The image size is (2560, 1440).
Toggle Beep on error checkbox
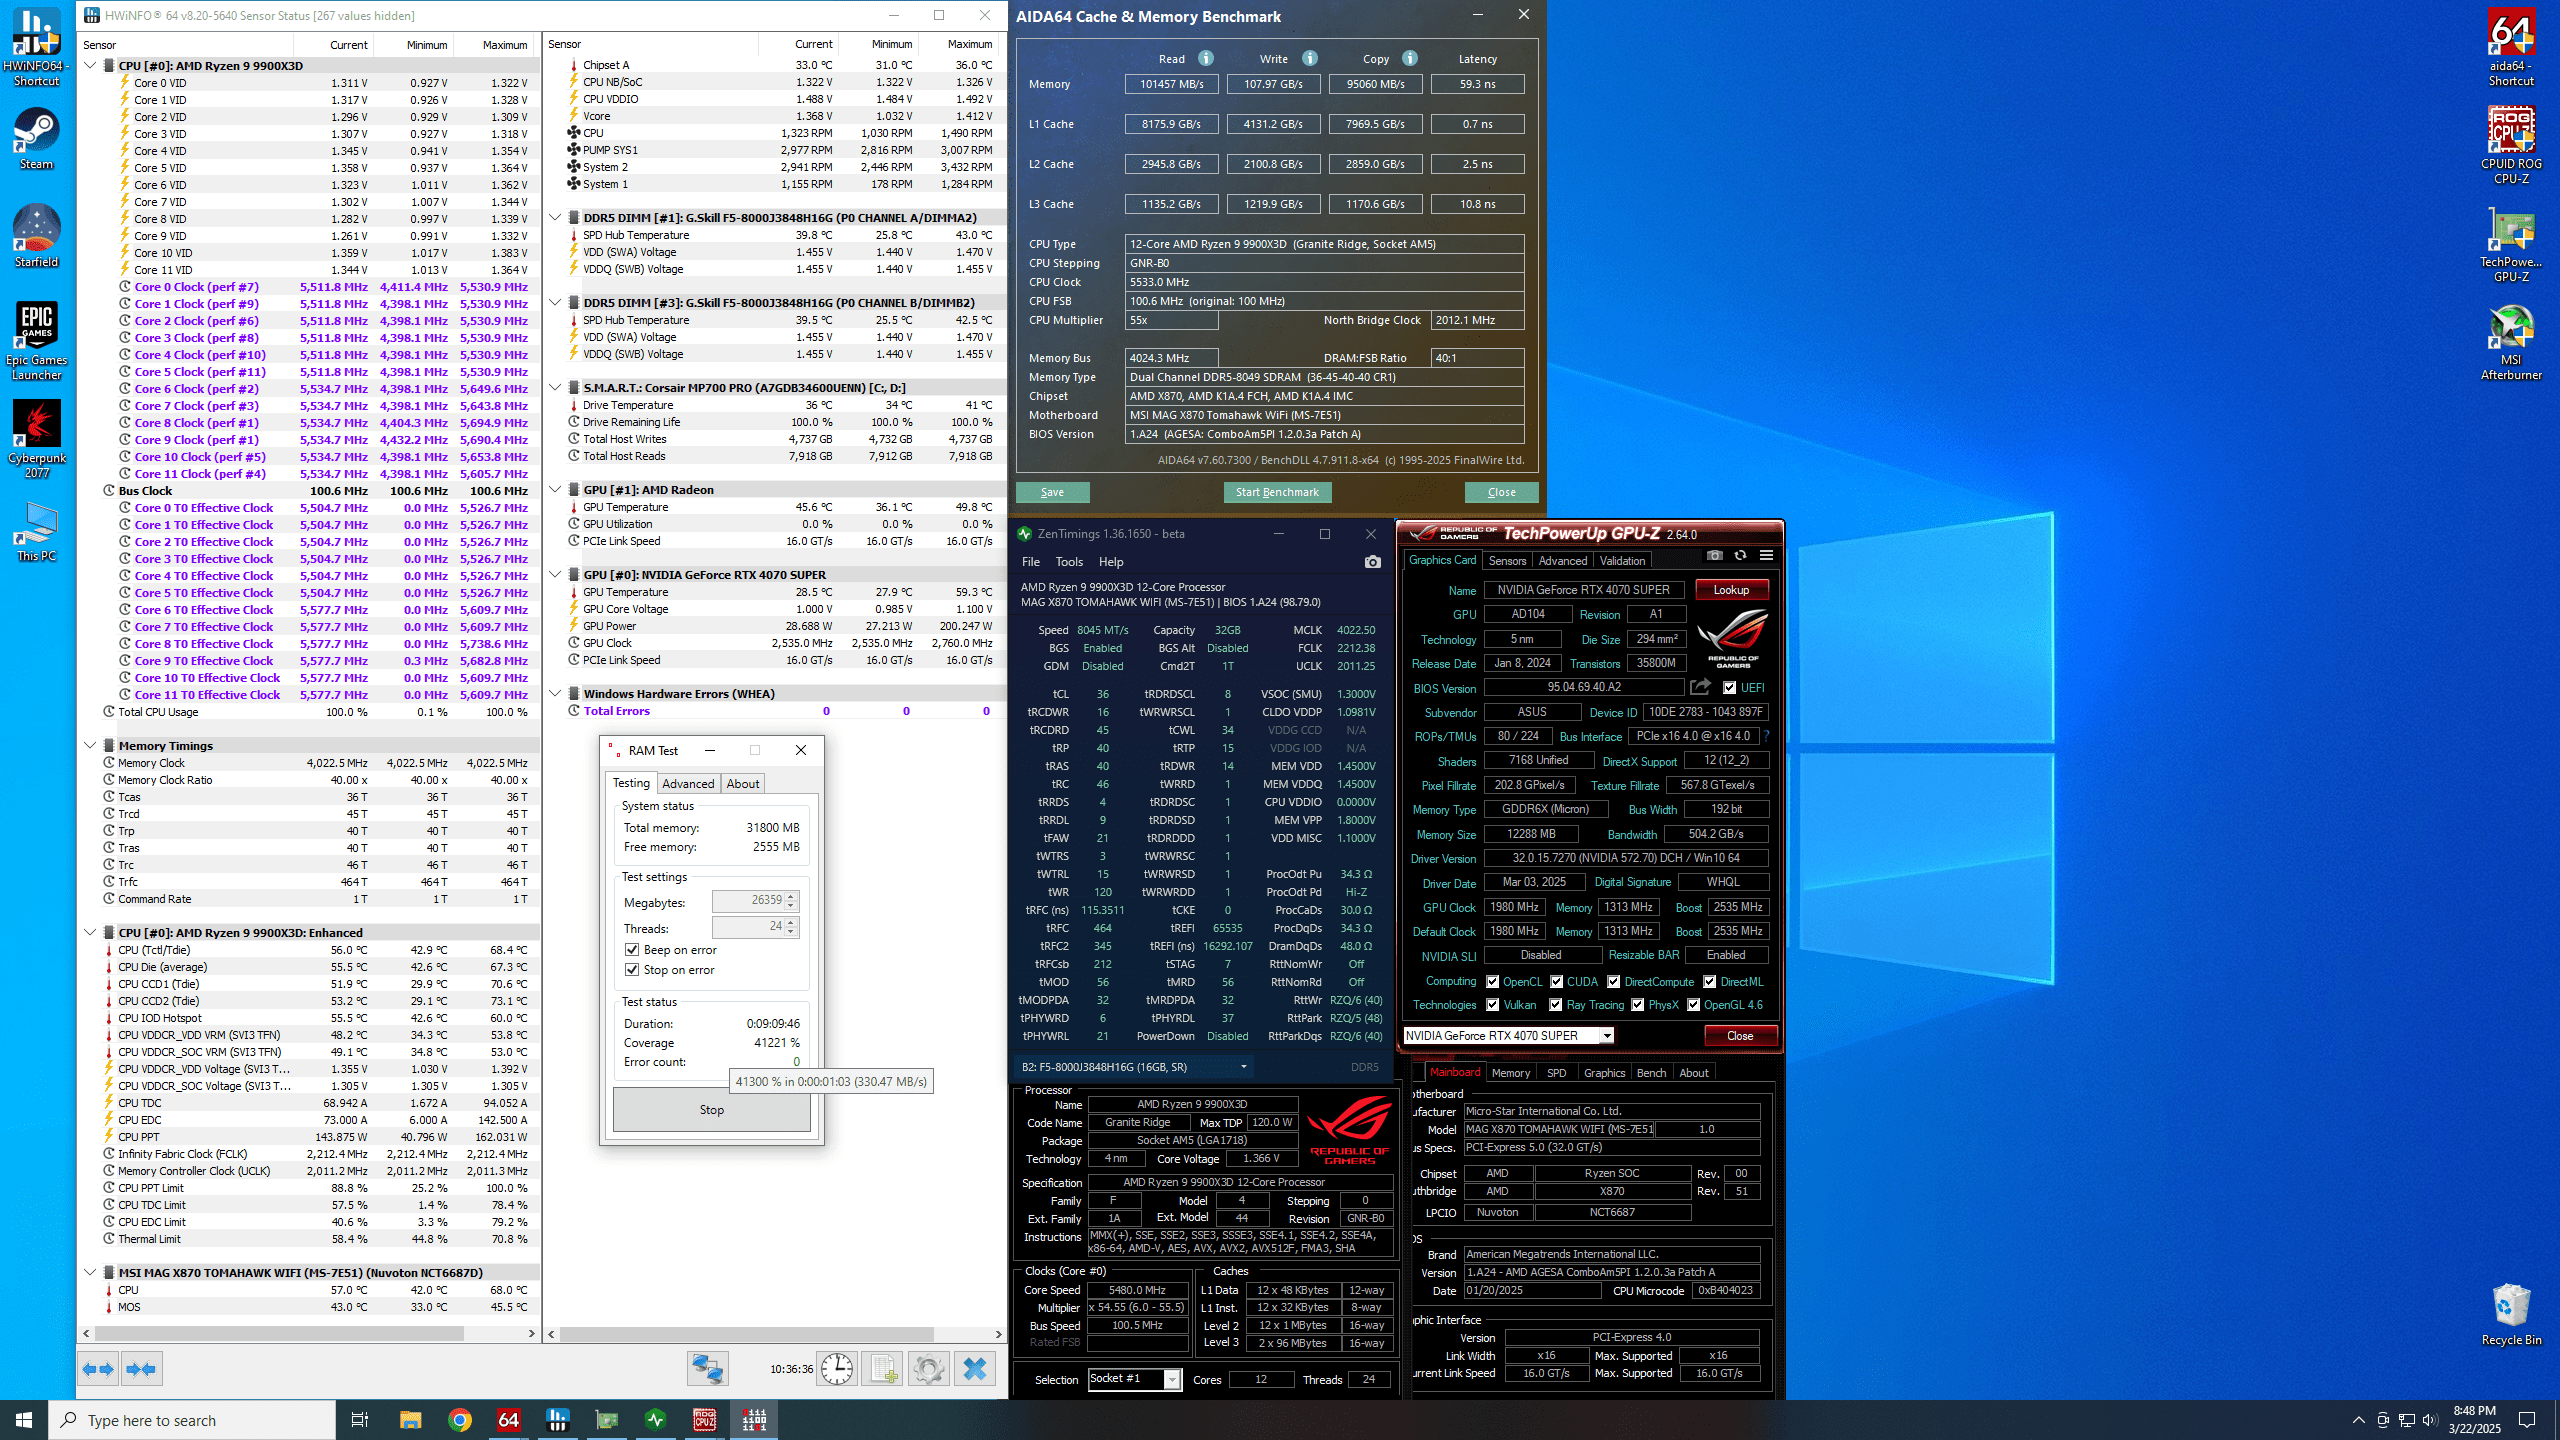point(632,949)
